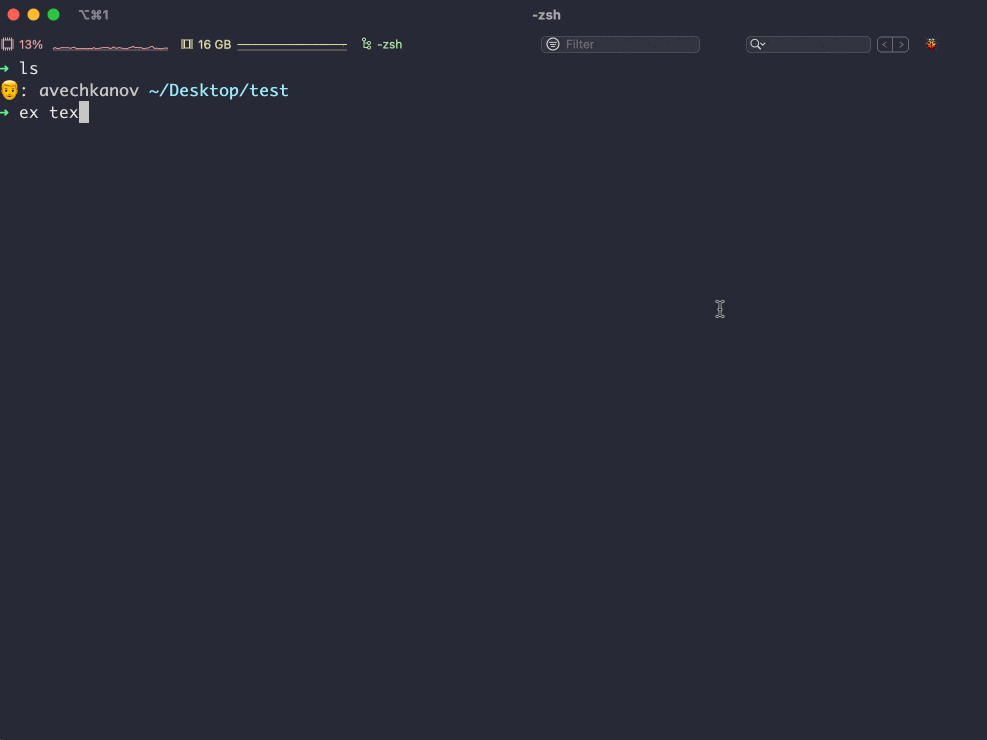
Task: Click the ⌥⌘1 shortcut label
Action: [94, 14]
